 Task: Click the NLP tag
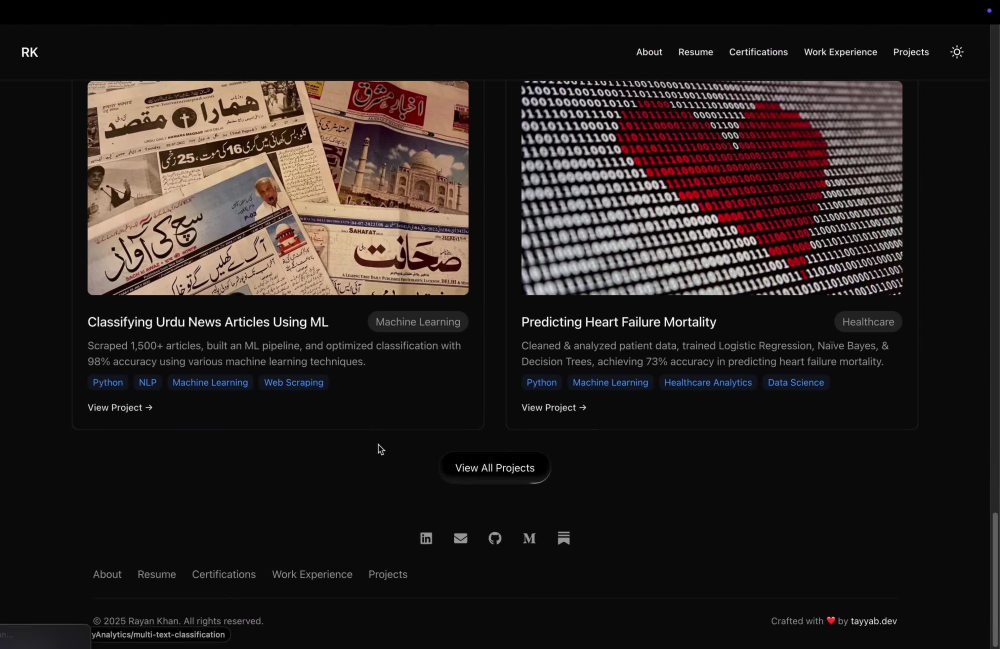coord(147,383)
